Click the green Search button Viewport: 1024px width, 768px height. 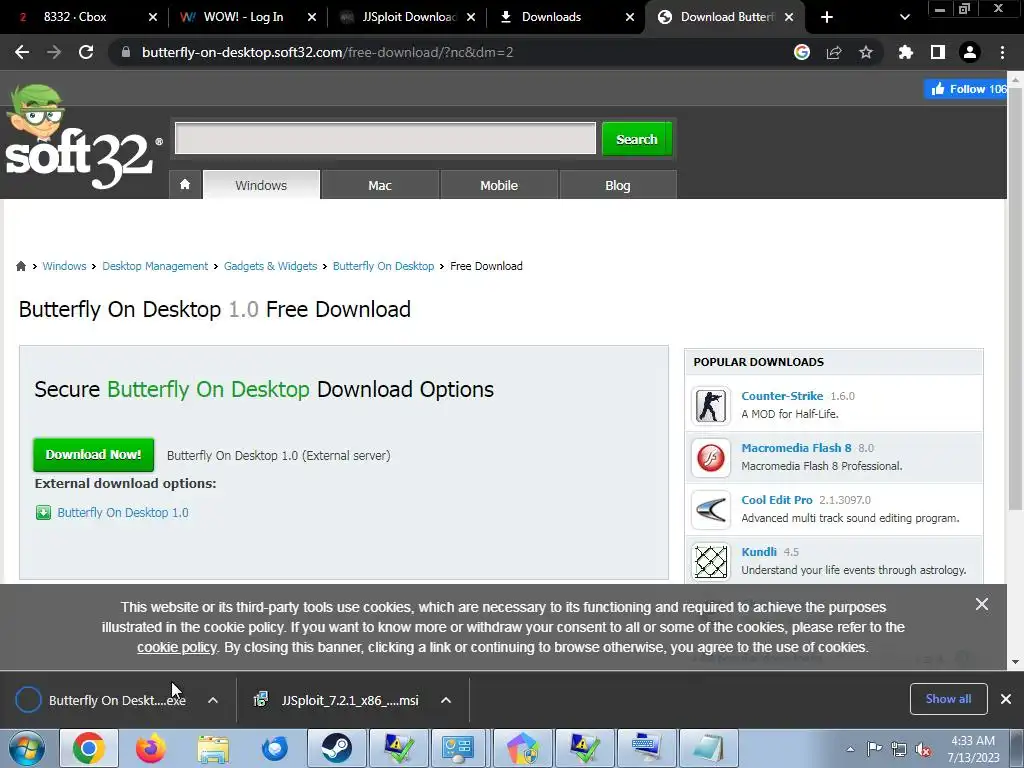pyautogui.click(x=637, y=138)
